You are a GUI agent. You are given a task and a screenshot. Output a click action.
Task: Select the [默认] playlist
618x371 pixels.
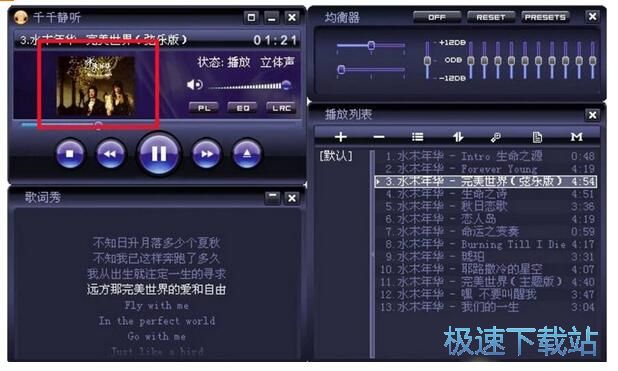coord(336,156)
